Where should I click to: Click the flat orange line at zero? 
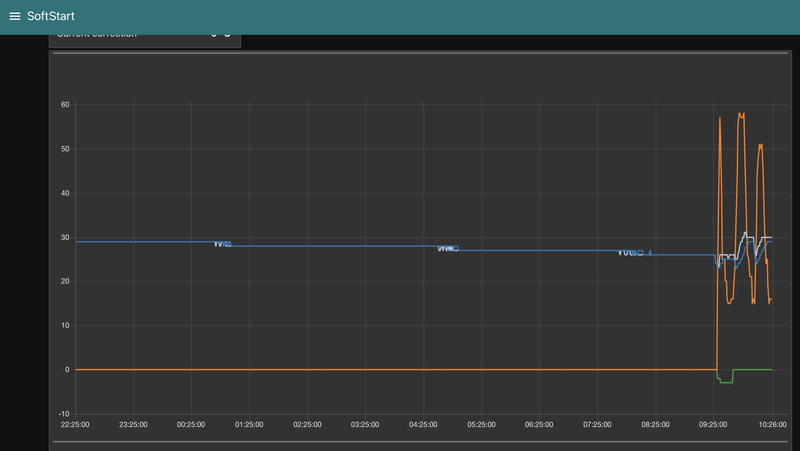pyautogui.click(x=396, y=369)
